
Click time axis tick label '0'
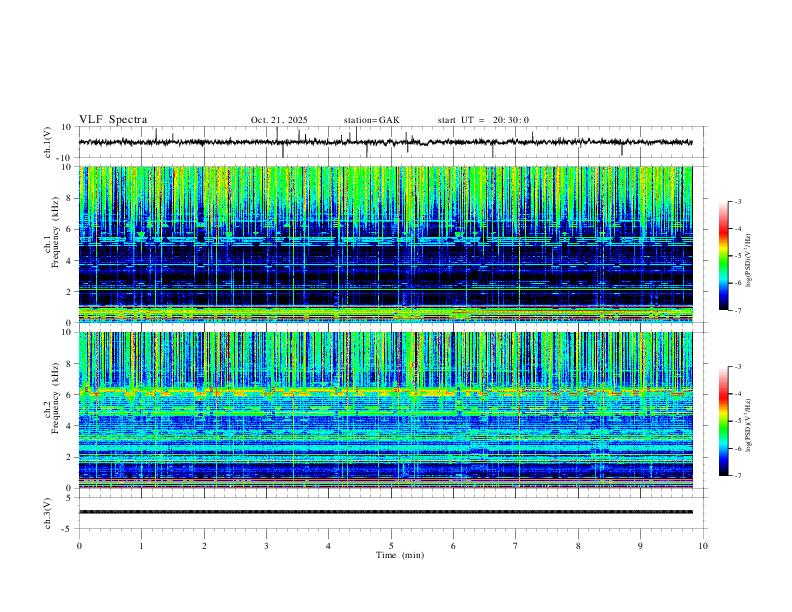pyautogui.click(x=79, y=546)
